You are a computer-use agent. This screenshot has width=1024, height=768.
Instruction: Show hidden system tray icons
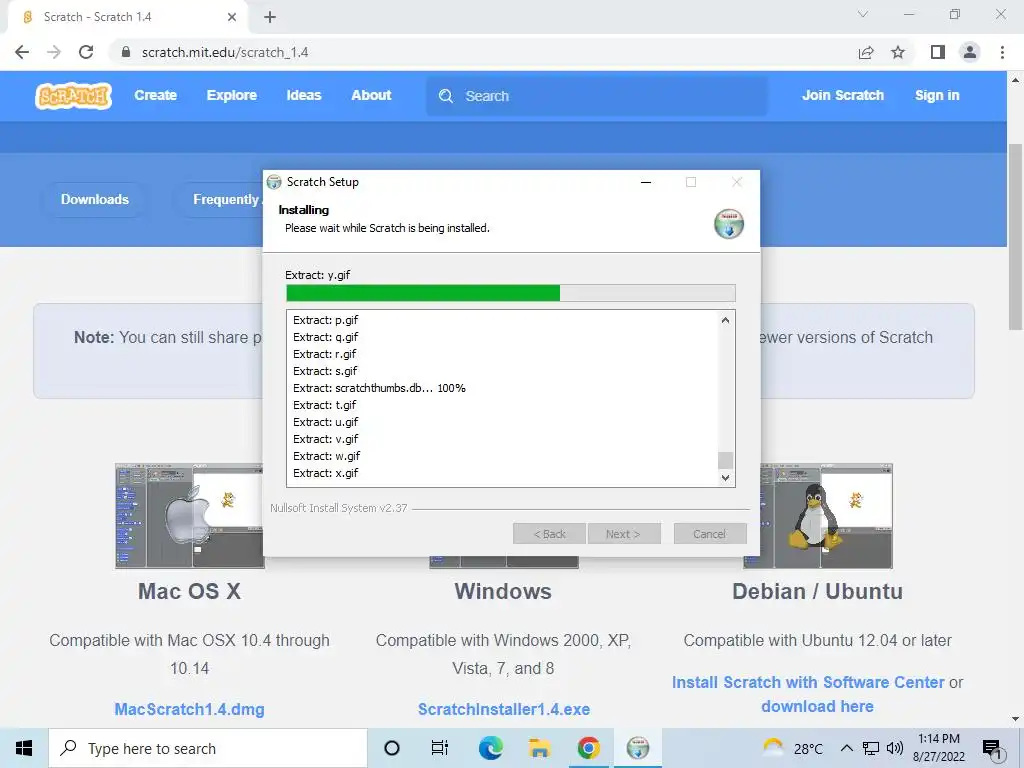pos(846,748)
